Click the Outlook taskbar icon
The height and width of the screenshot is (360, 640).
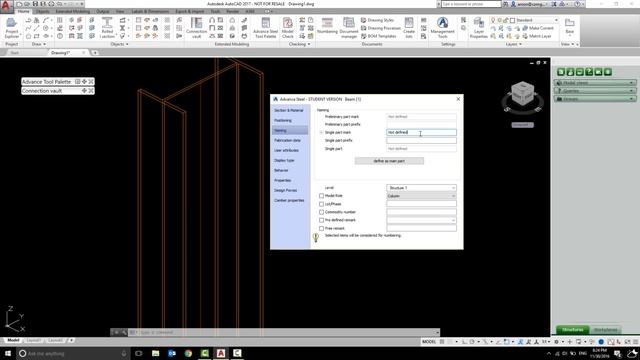[172, 353]
